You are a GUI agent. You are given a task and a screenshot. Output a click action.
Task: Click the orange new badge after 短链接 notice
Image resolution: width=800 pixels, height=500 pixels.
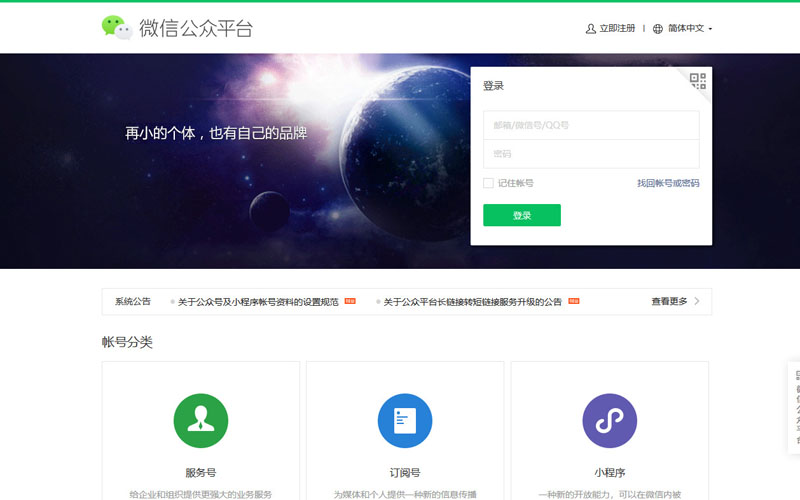pyautogui.click(x=573, y=301)
